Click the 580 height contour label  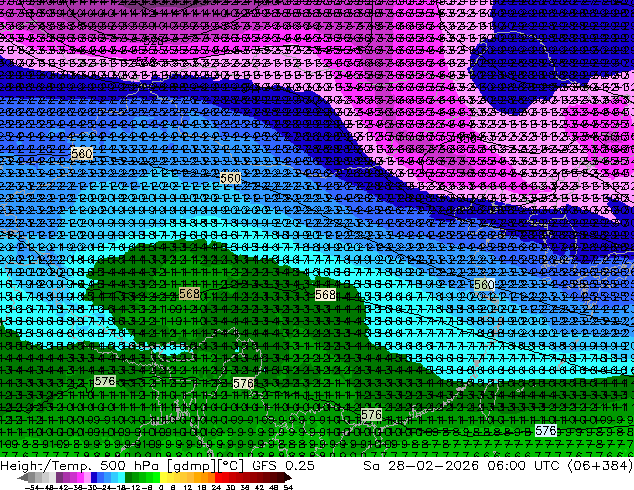tap(82, 154)
